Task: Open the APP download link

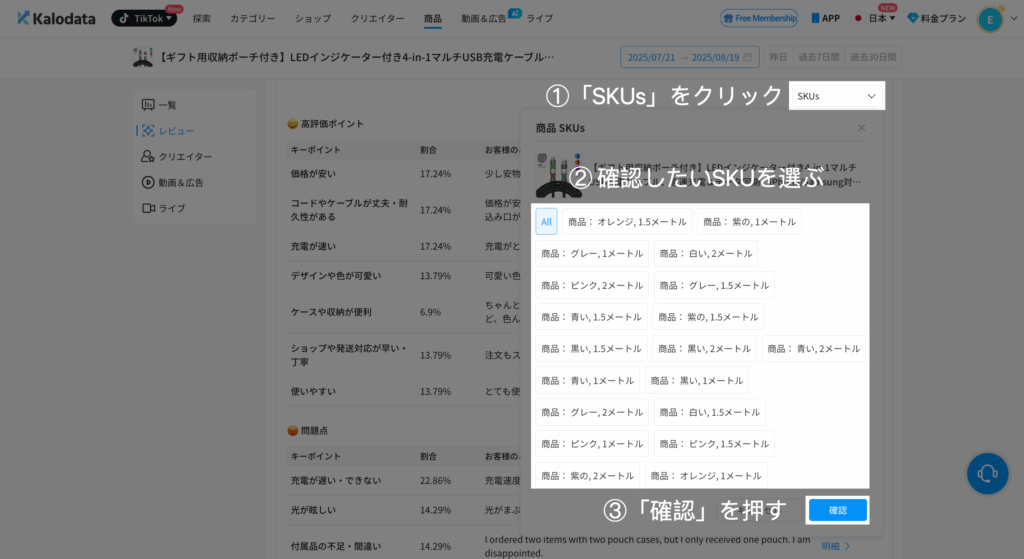Action: (825, 18)
